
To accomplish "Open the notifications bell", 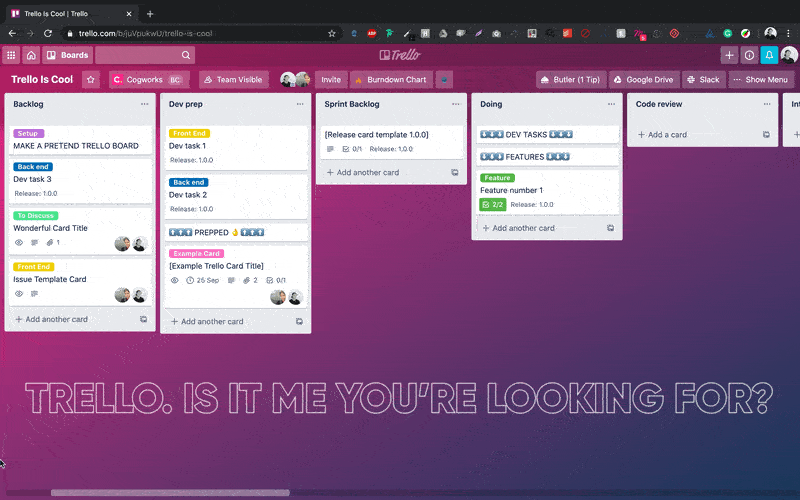I will (x=769, y=55).
